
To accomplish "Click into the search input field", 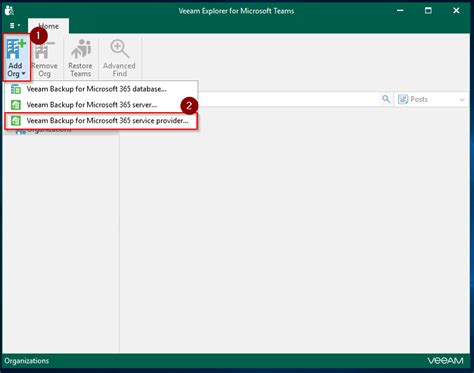I will (x=288, y=99).
